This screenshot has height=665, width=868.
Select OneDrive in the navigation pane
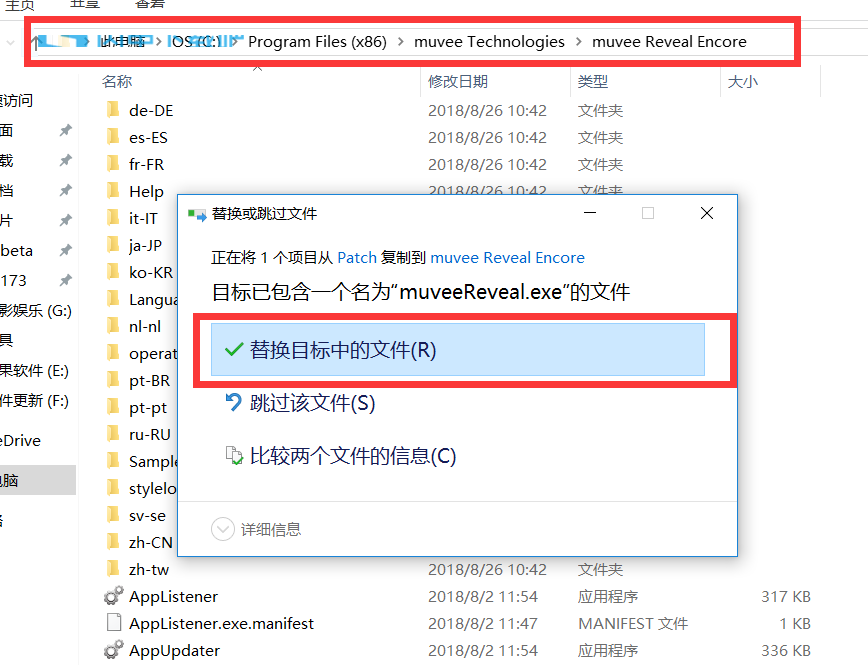coord(20,441)
